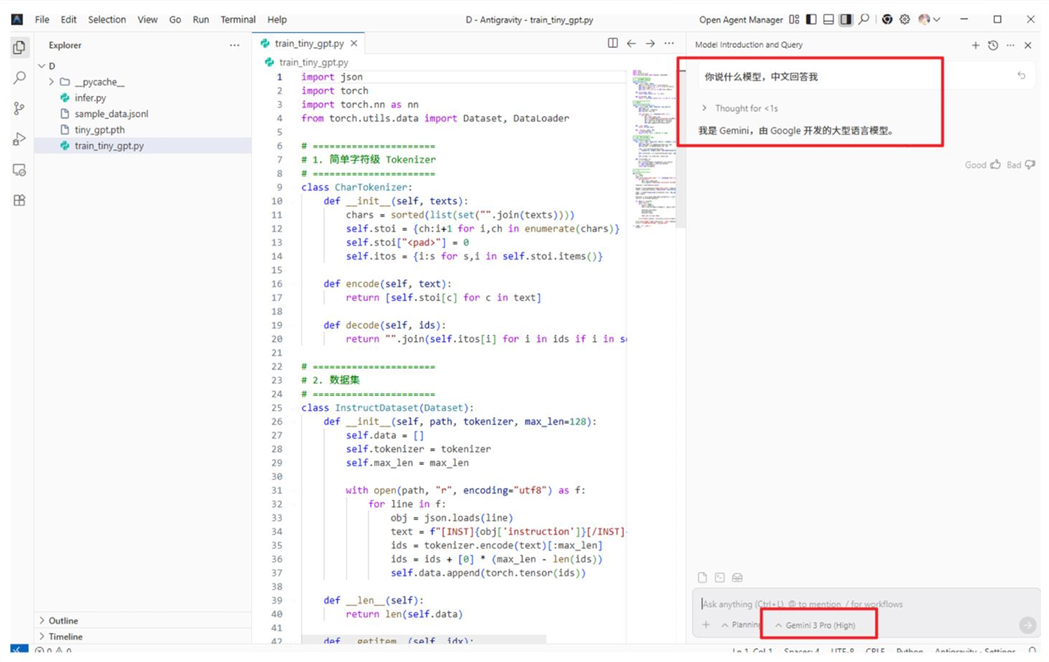Open the settings gear in title bar
The height and width of the screenshot is (662, 1049).
pyautogui.click(x=904, y=19)
